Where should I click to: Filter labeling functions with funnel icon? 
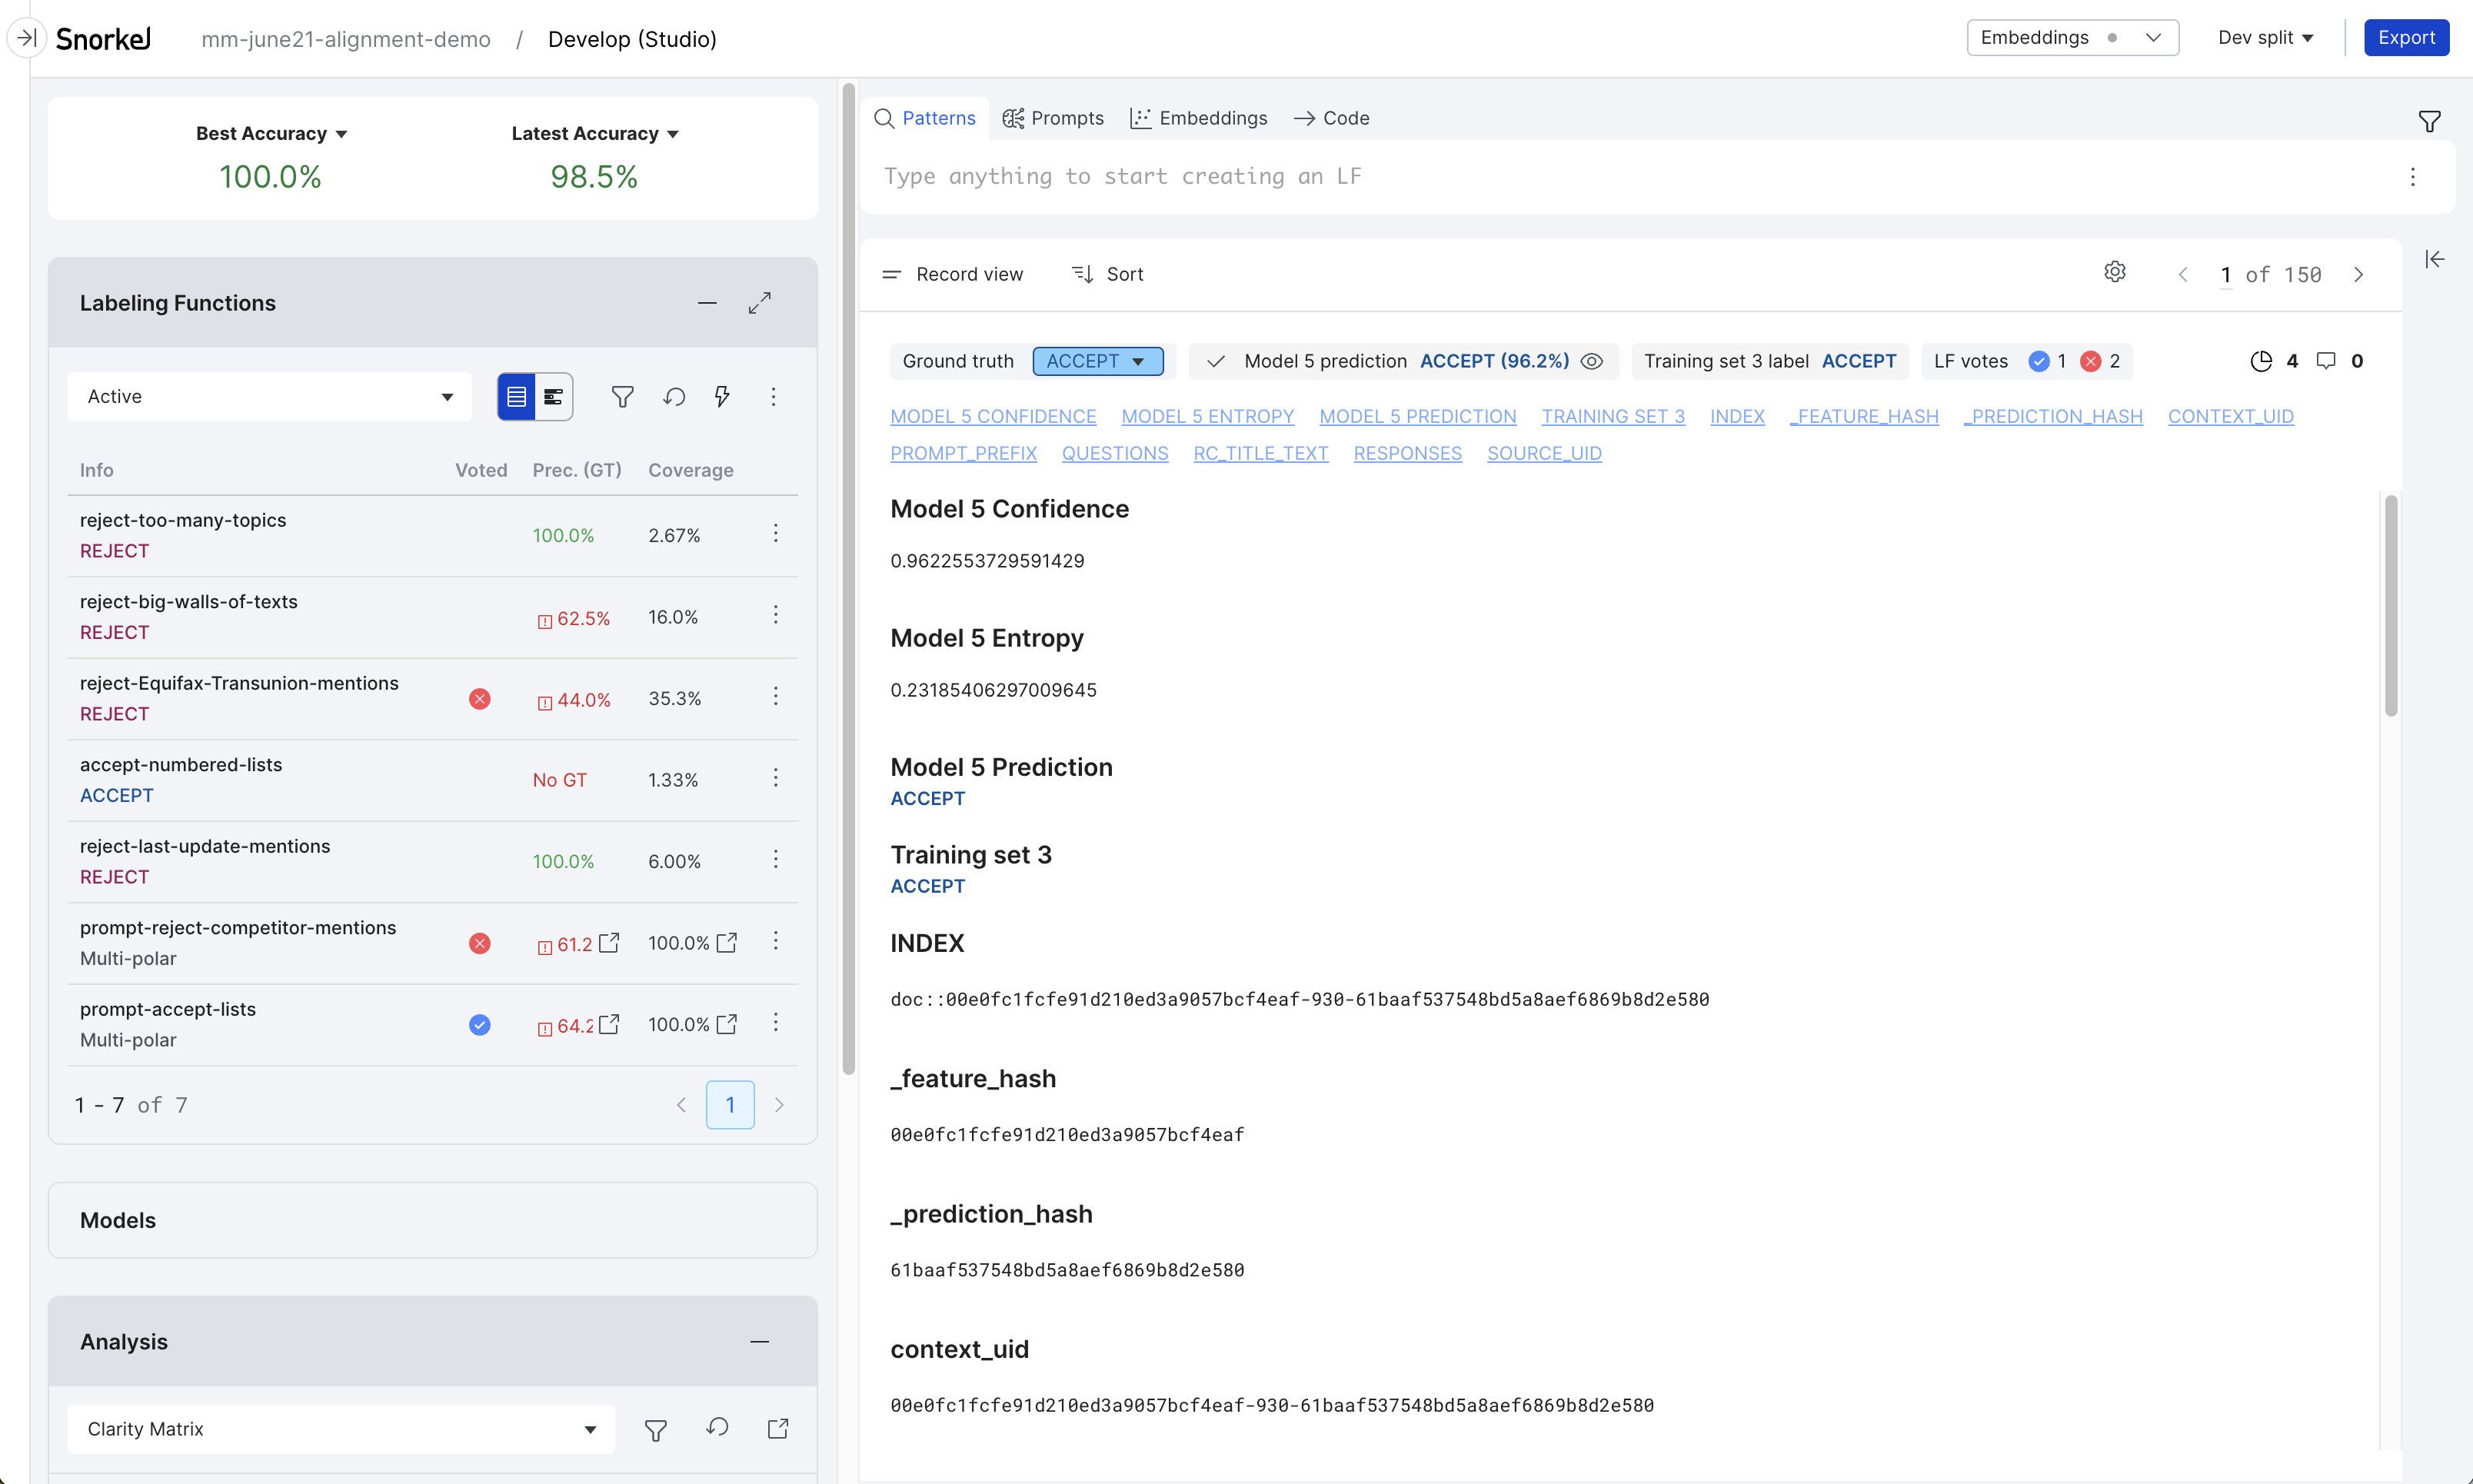(x=622, y=397)
